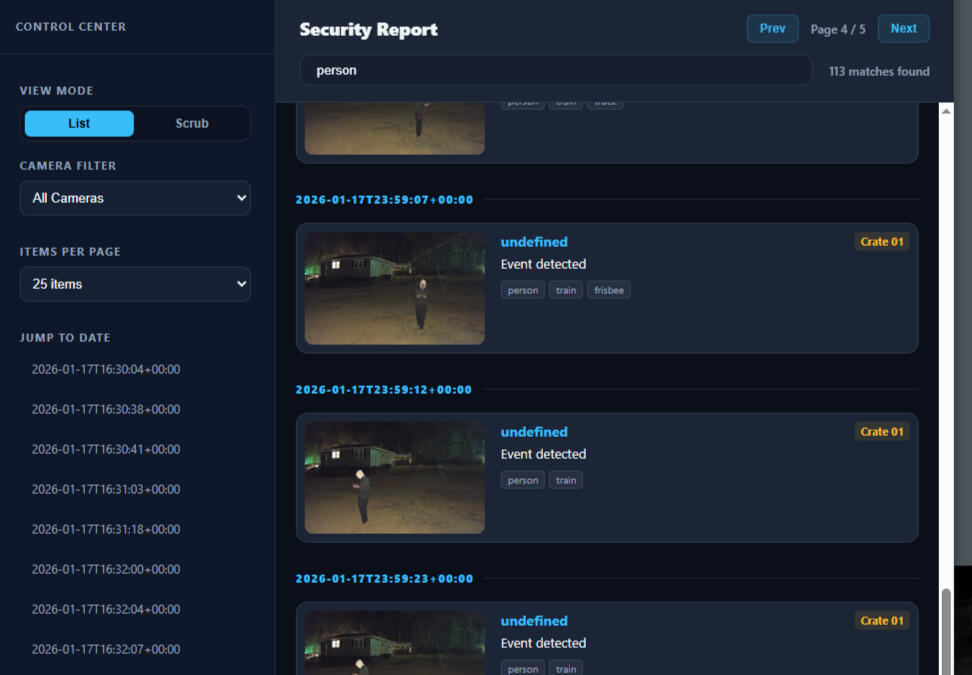Open thumbnail of the 23:59:12 event
The image size is (972, 675).
[395, 477]
